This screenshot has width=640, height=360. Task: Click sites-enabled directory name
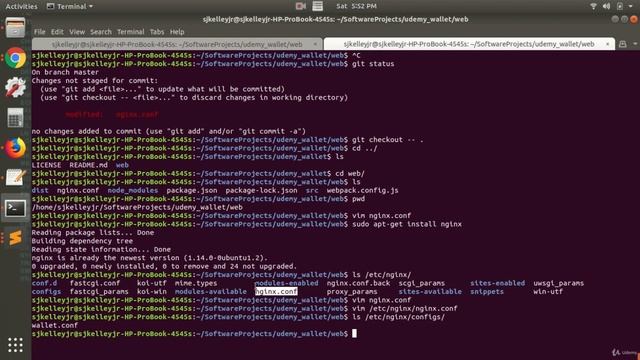coord(498,283)
